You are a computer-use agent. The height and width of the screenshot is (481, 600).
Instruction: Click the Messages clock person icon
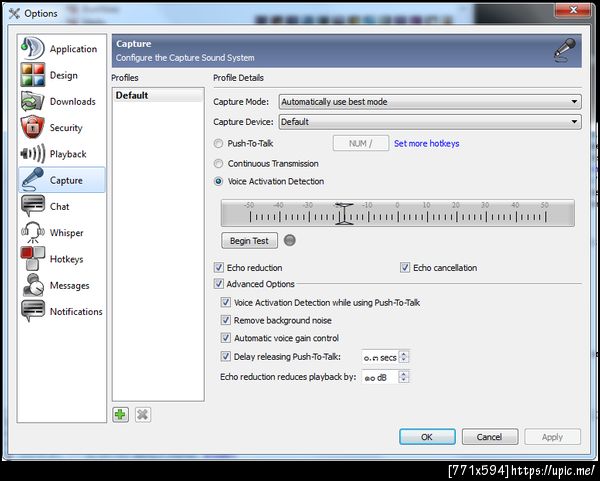(33, 285)
